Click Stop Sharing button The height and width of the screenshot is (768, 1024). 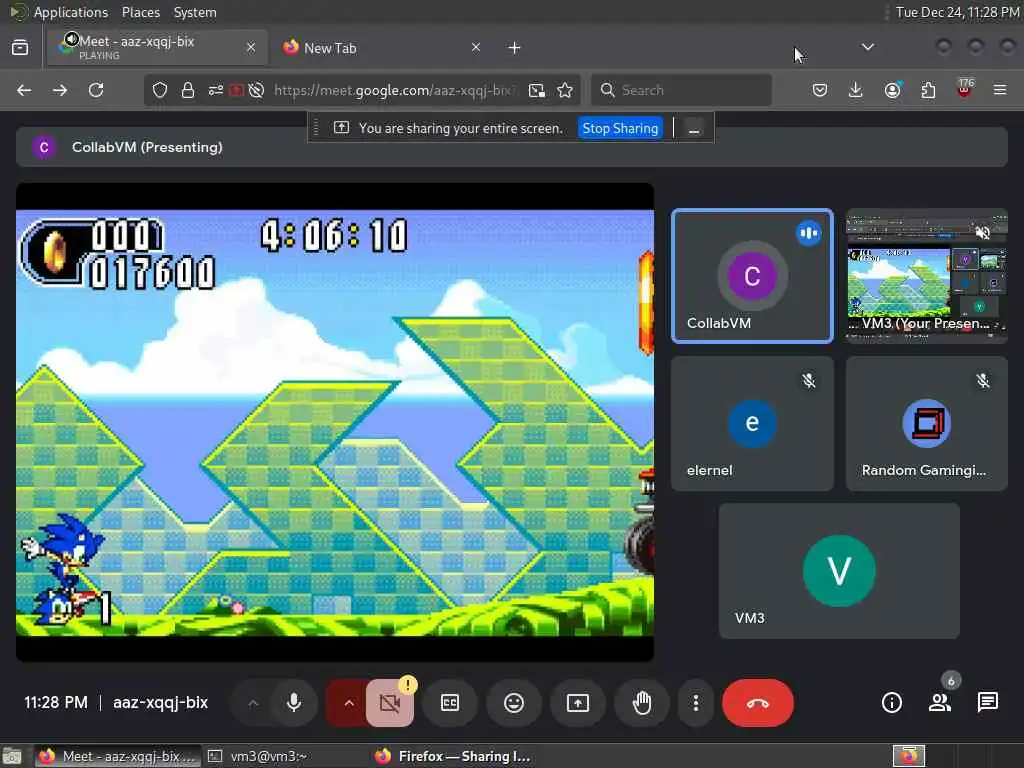(620, 128)
